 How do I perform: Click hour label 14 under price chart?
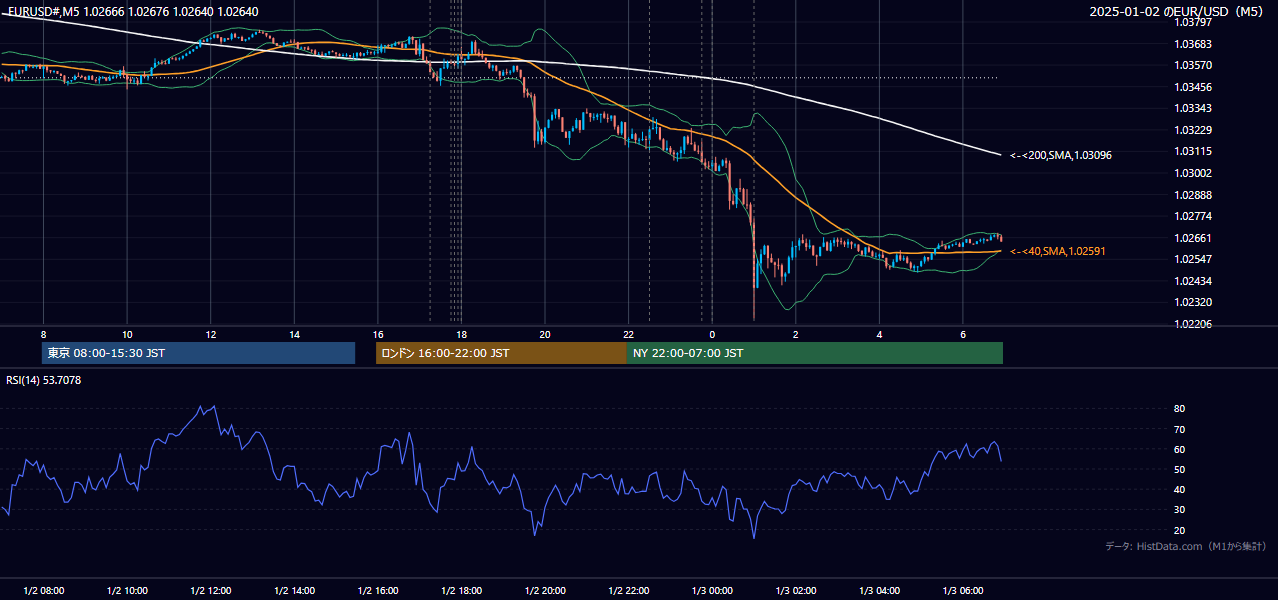pyautogui.click(x=294, y=334)
